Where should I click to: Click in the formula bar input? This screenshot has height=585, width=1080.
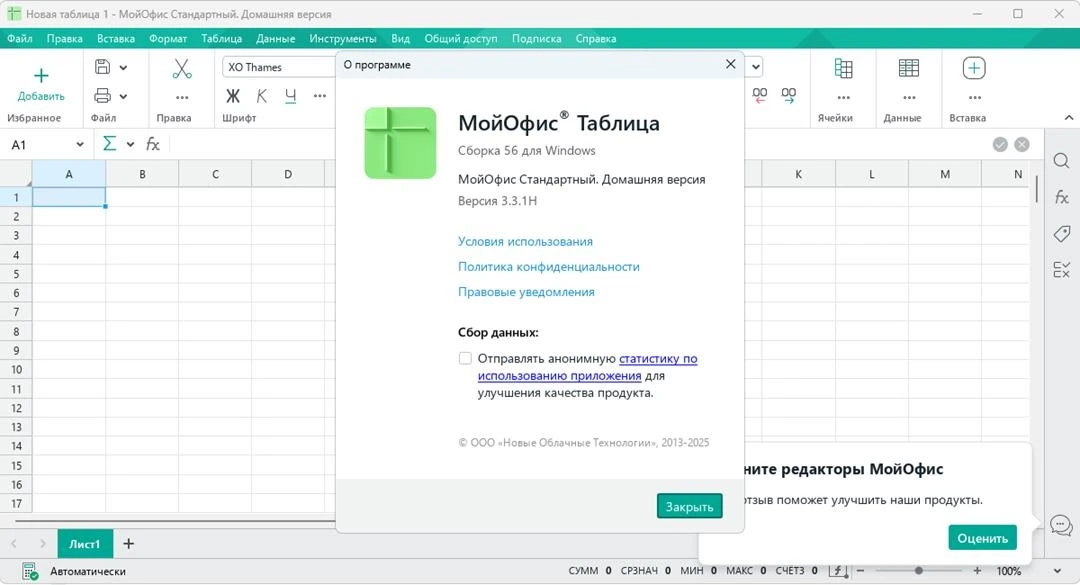tap(577, 144)
